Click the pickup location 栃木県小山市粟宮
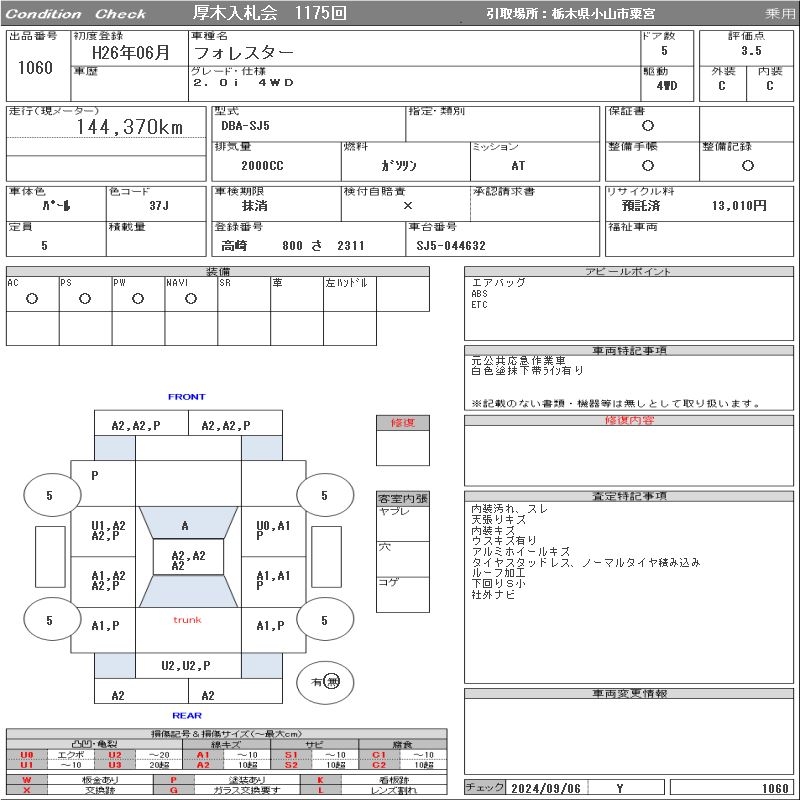 (x=603, y=14)
